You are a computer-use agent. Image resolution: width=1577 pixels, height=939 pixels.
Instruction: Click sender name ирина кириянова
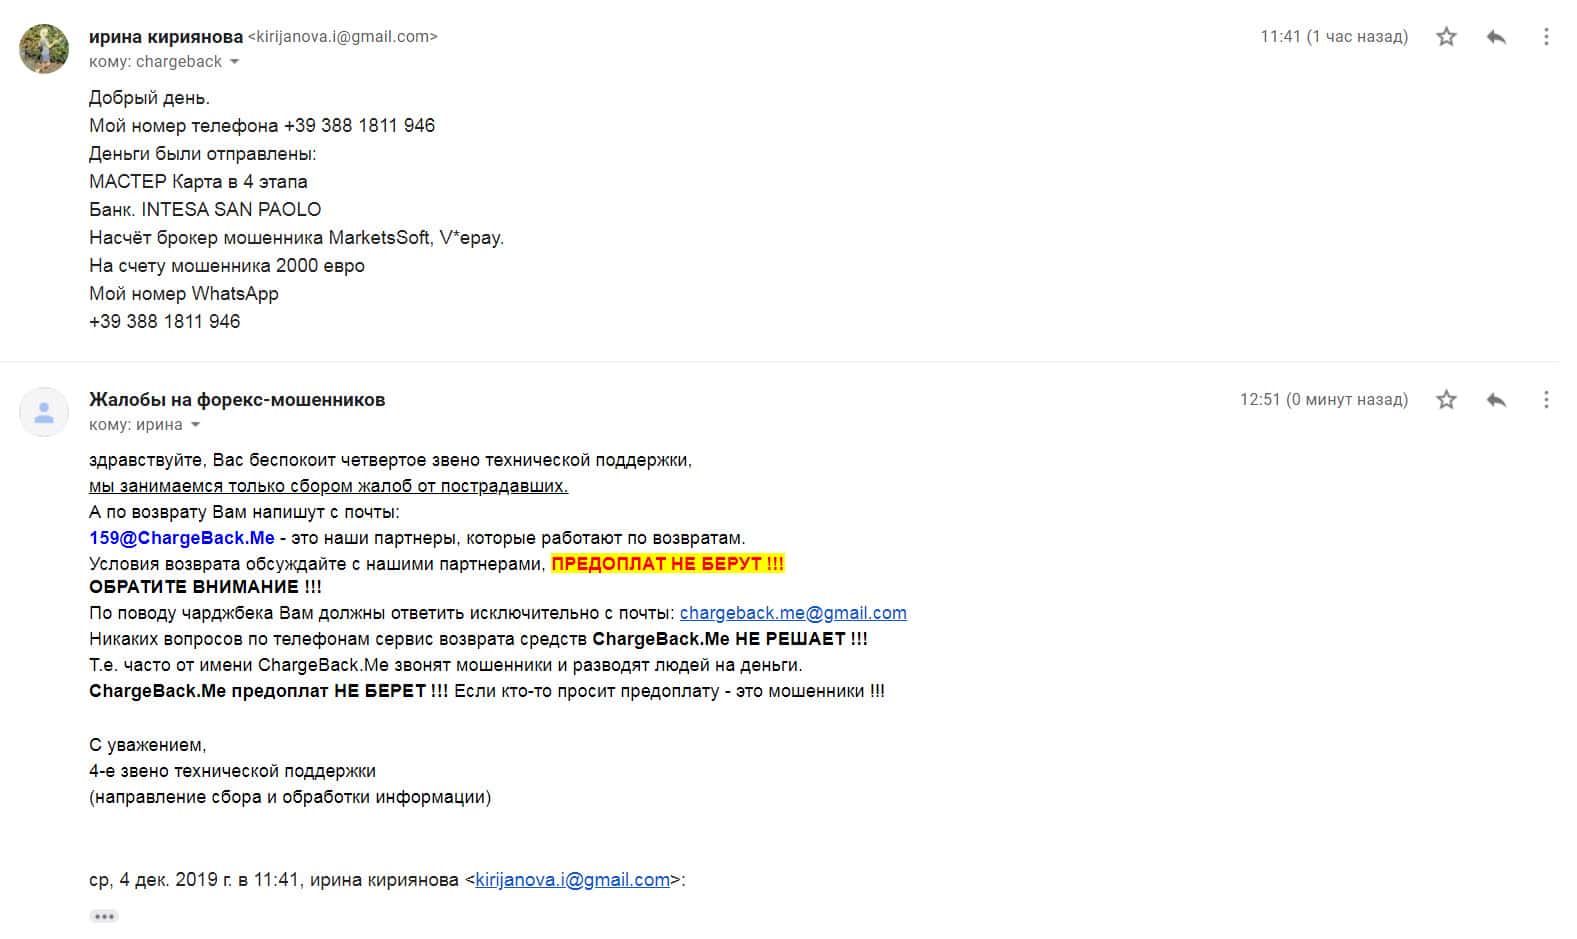tap(166, 37)
